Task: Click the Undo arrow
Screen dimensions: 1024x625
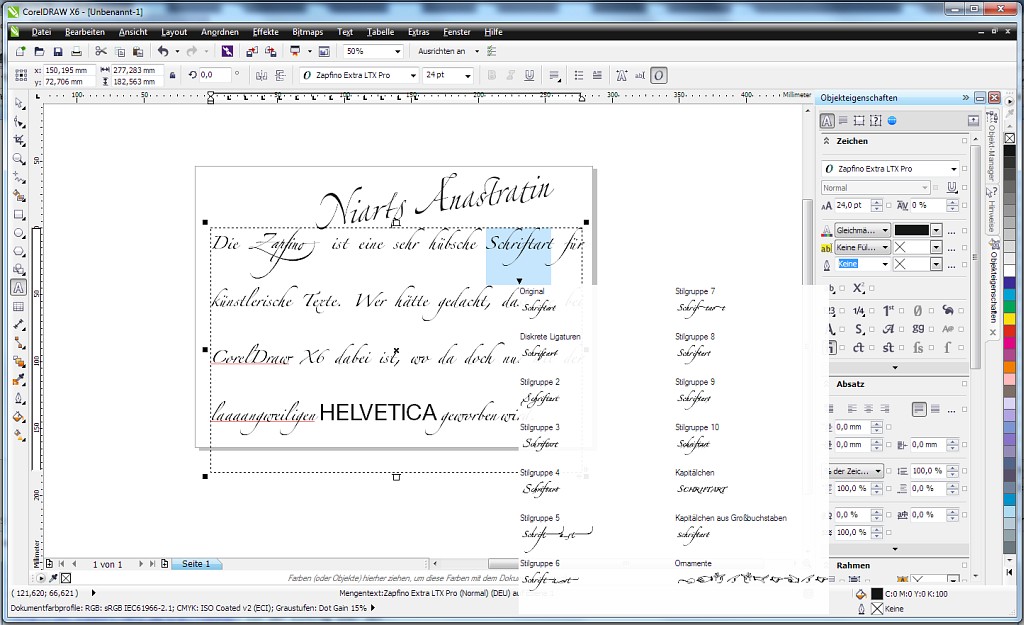Action: click(x=163, y=51)
